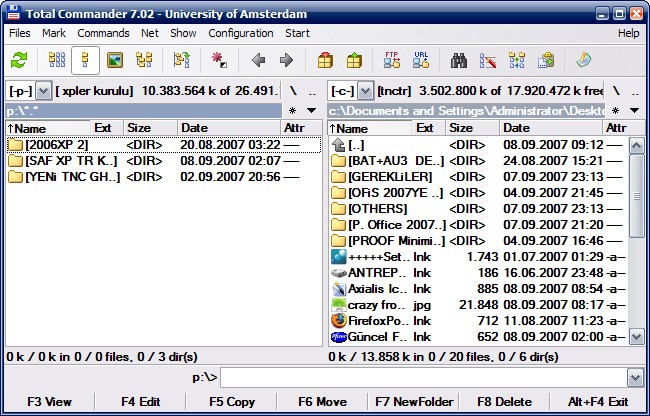The width and height of the screenshot is (650, 416).
Task: Open the Start menu item
Action: pyautogui.click(x=297, y=33)
